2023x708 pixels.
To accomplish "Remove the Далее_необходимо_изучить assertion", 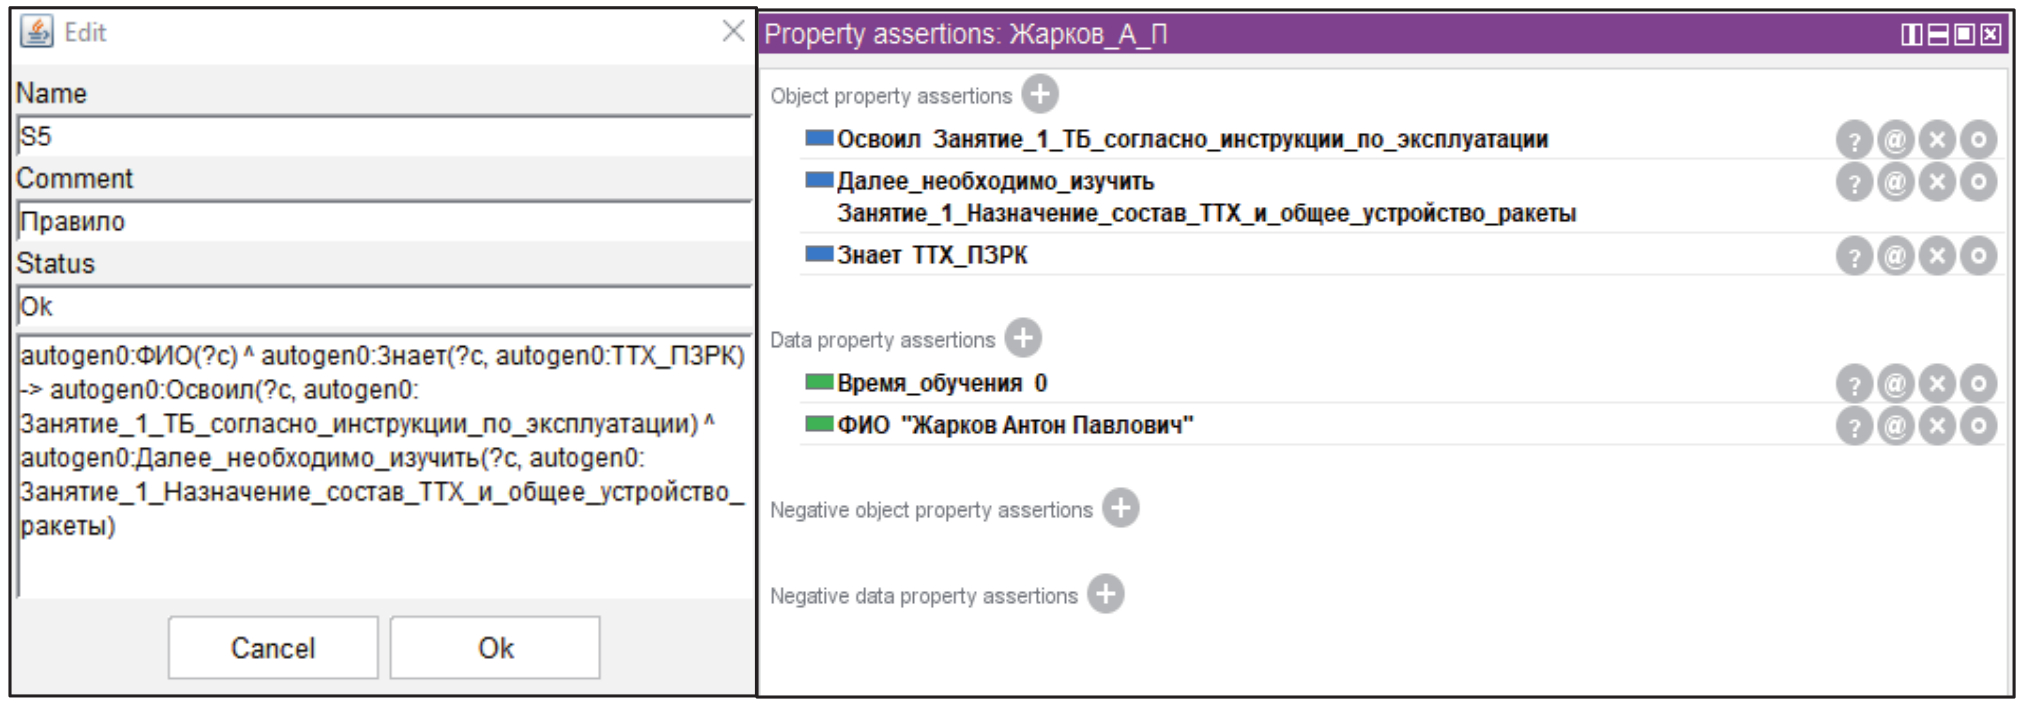I will click(x=1937, y=182).
